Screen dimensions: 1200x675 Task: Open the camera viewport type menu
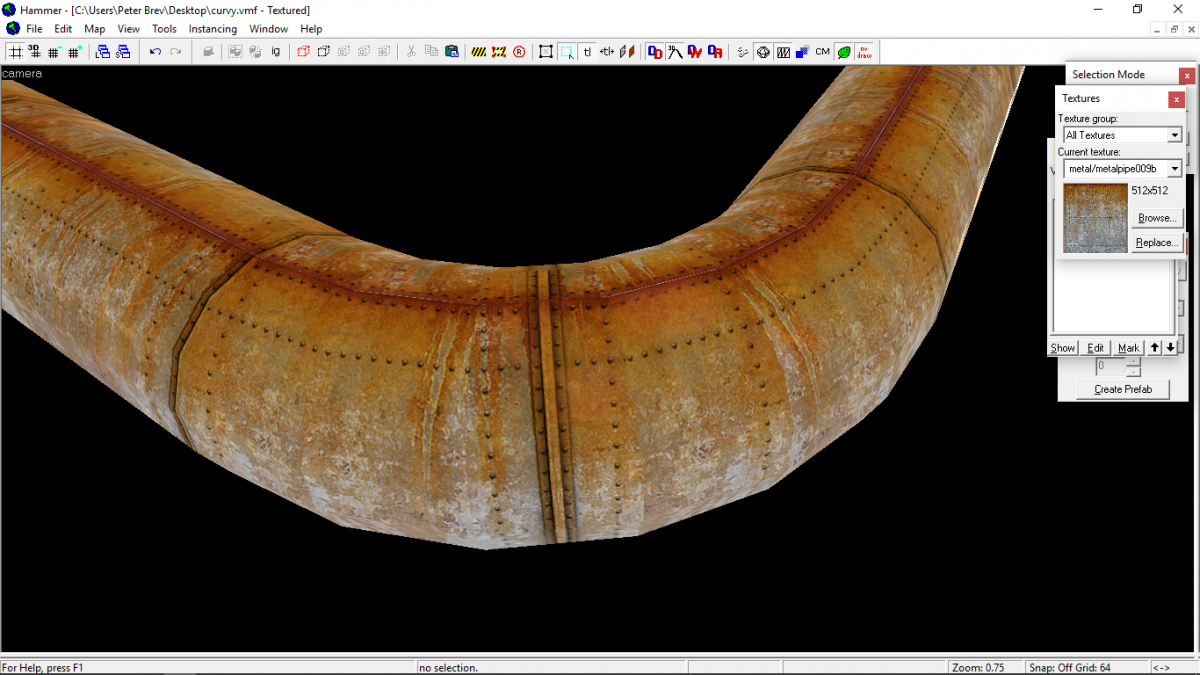pos(21,73)
